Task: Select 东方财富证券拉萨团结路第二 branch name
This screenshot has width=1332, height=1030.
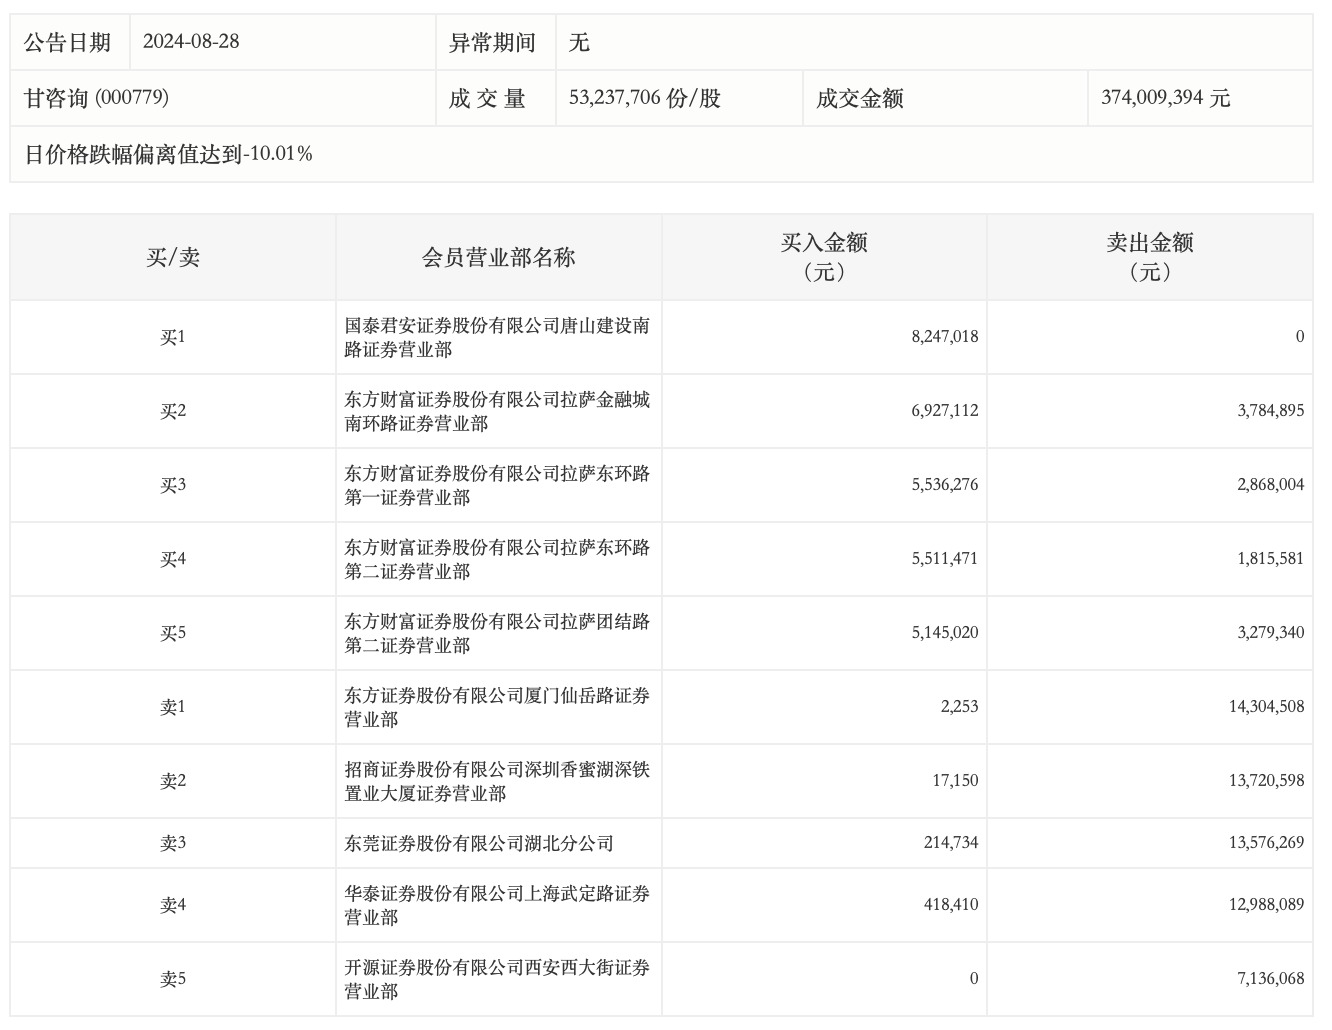Action: 497,634
